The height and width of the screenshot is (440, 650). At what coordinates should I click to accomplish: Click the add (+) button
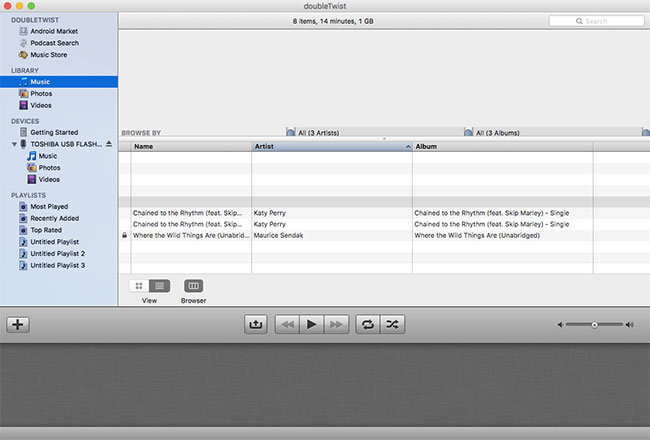tap(18, 324)
